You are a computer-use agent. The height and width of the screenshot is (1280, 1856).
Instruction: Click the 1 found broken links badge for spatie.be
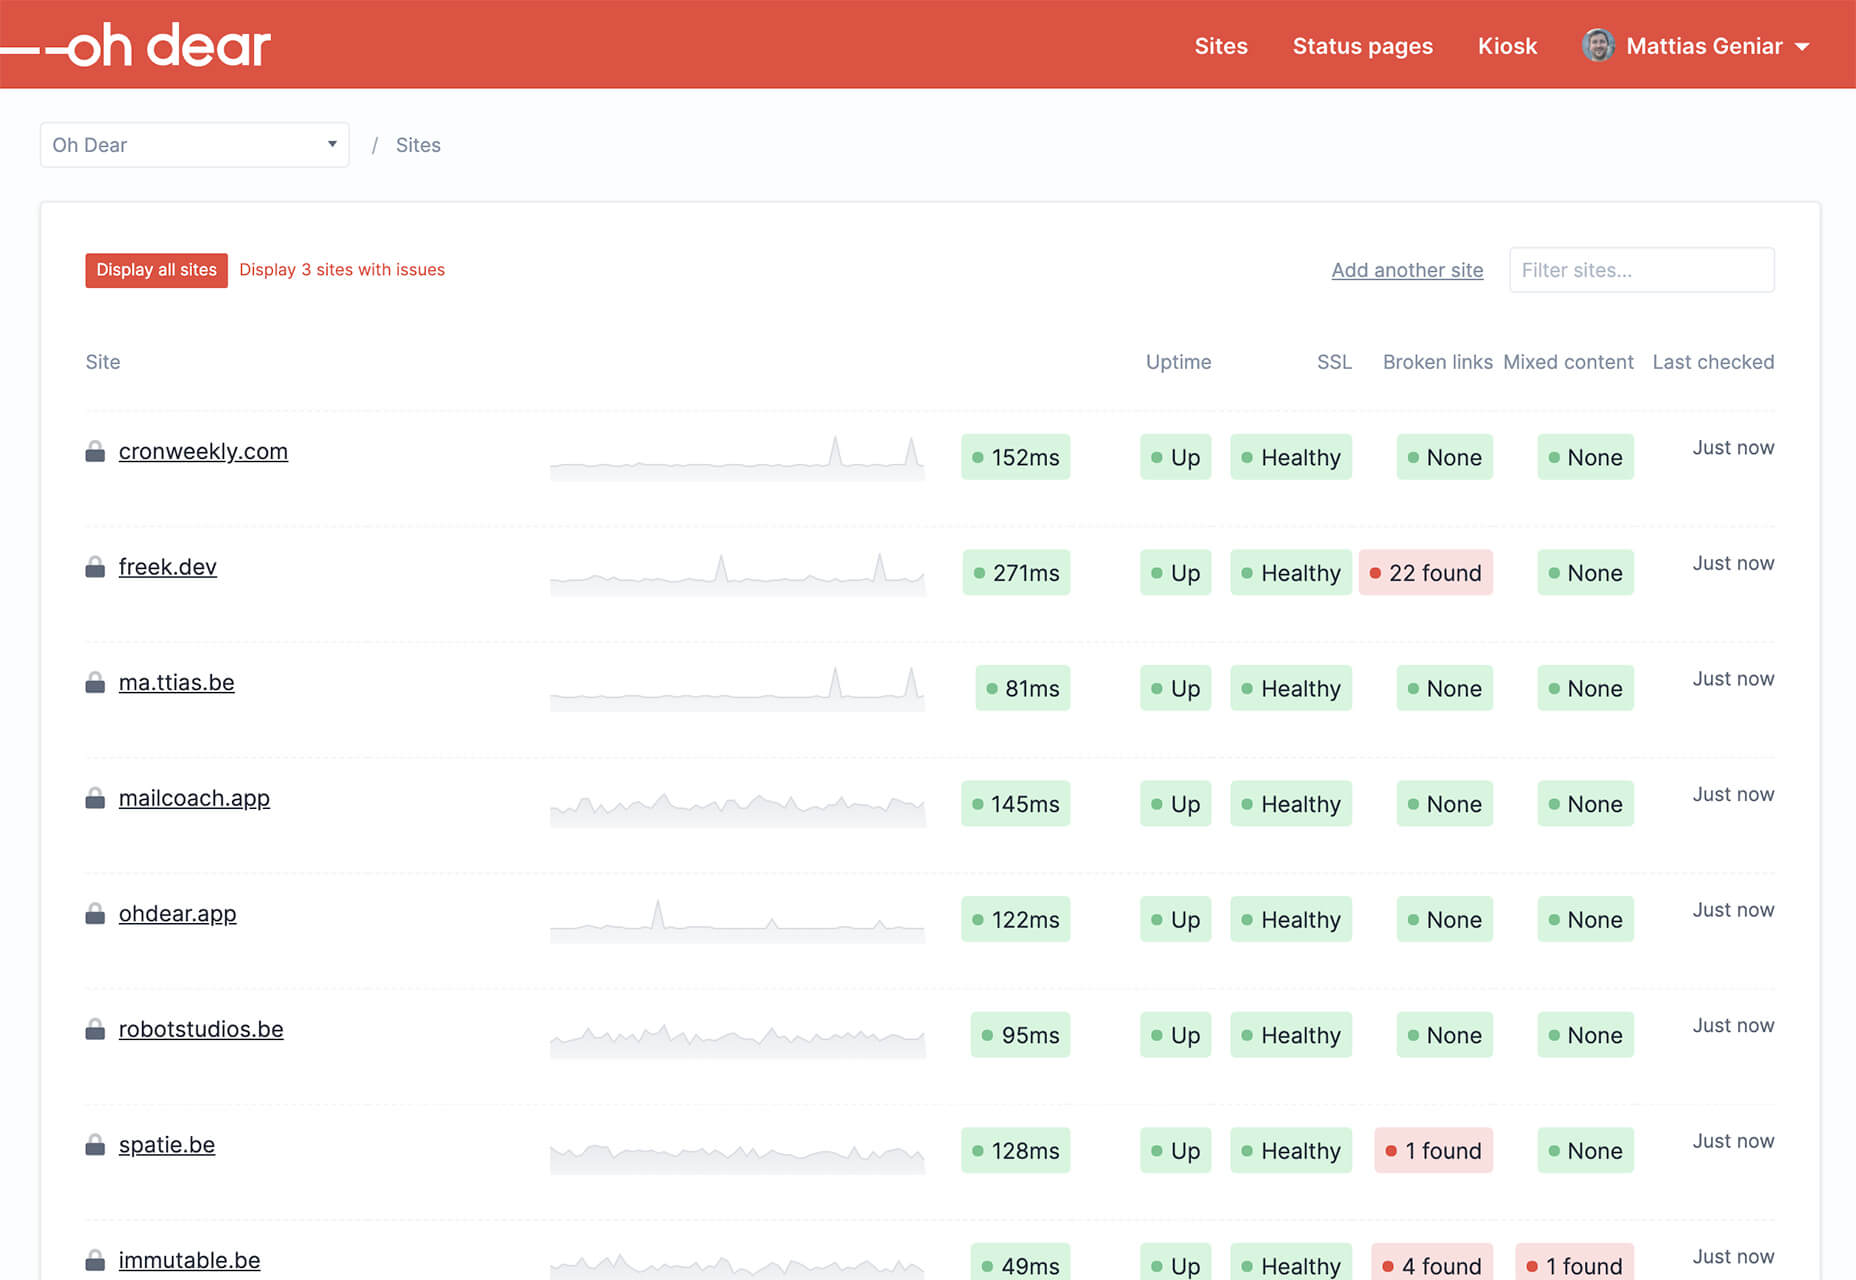coord(1433,1151)
